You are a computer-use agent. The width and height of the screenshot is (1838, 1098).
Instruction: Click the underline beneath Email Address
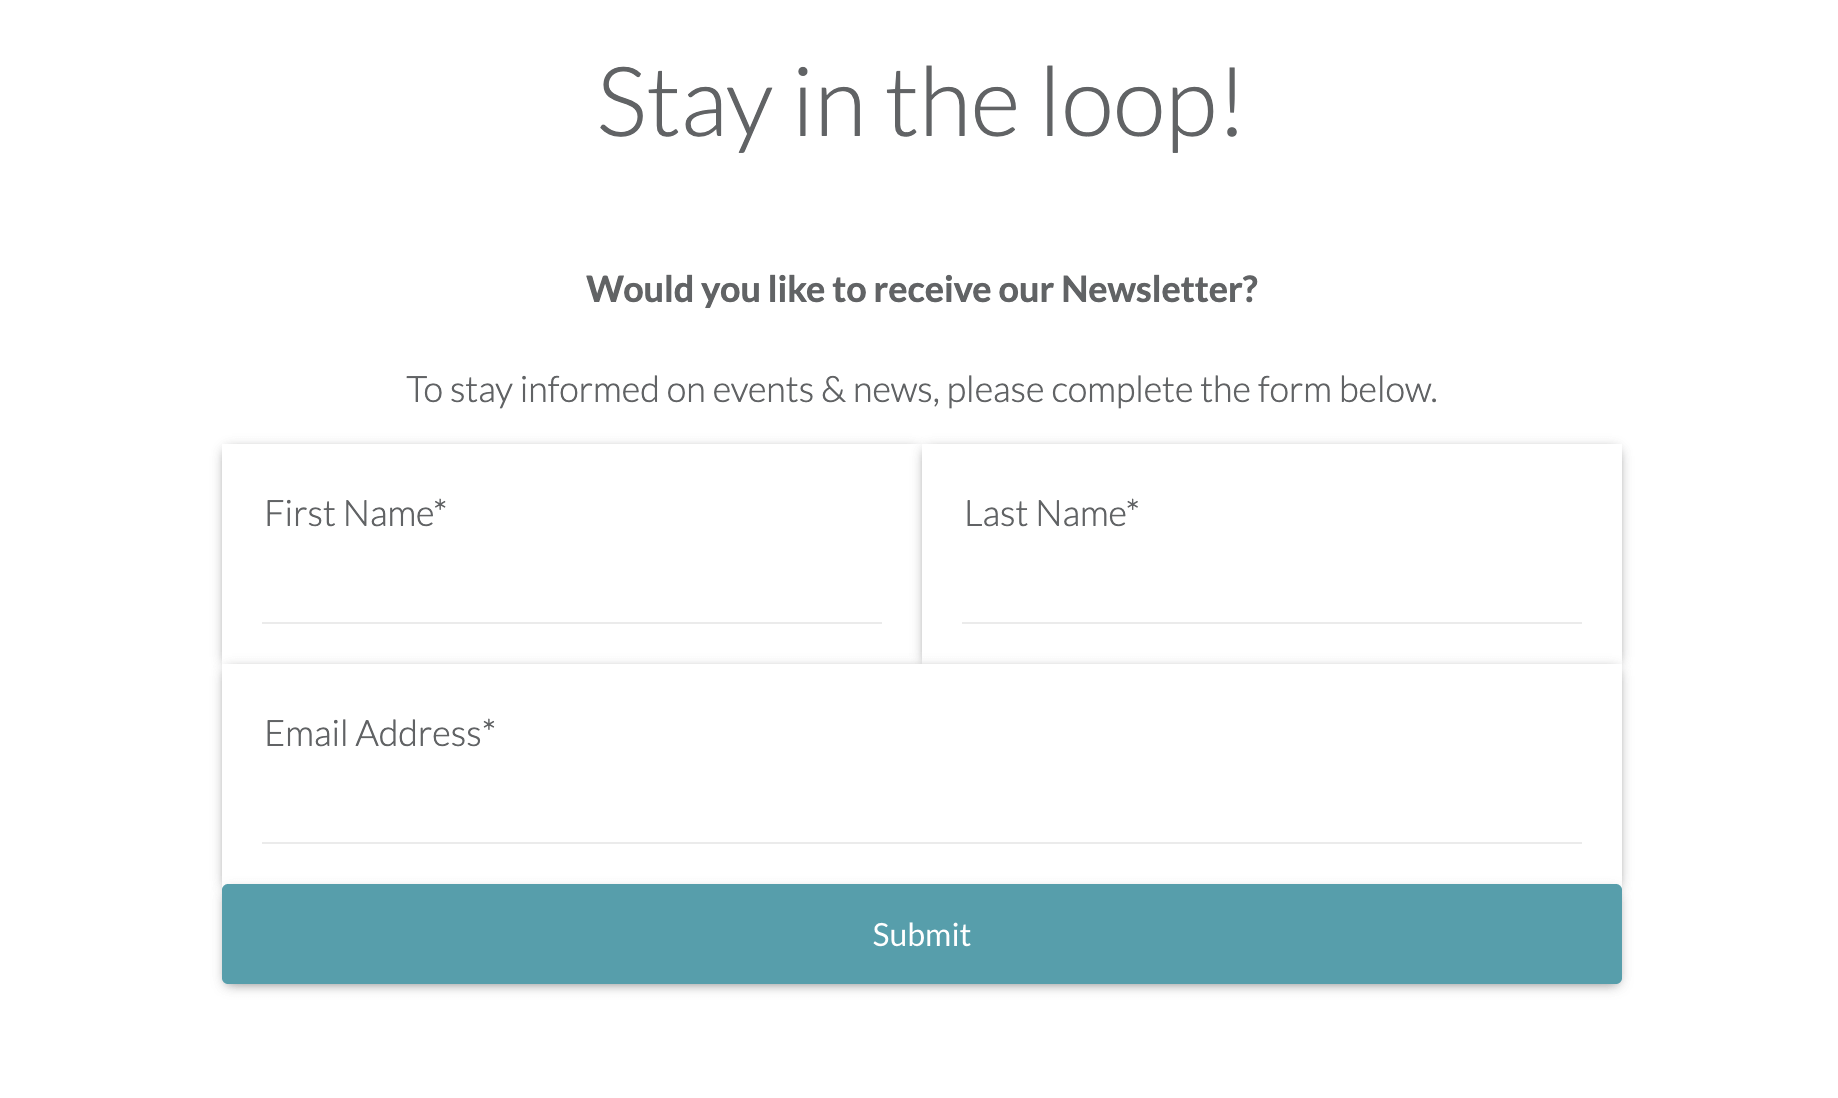921,843
